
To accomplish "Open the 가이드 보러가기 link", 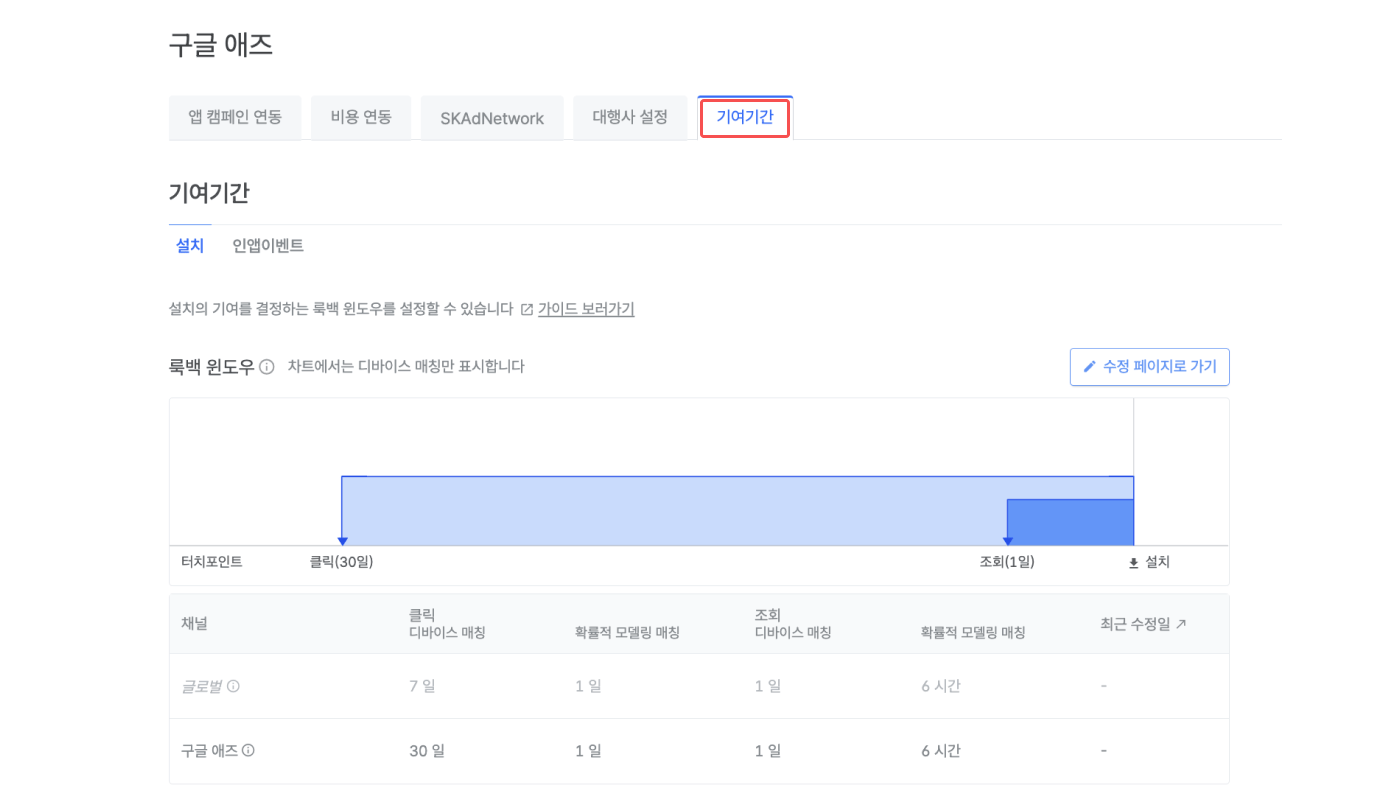I will click(586, 309).
